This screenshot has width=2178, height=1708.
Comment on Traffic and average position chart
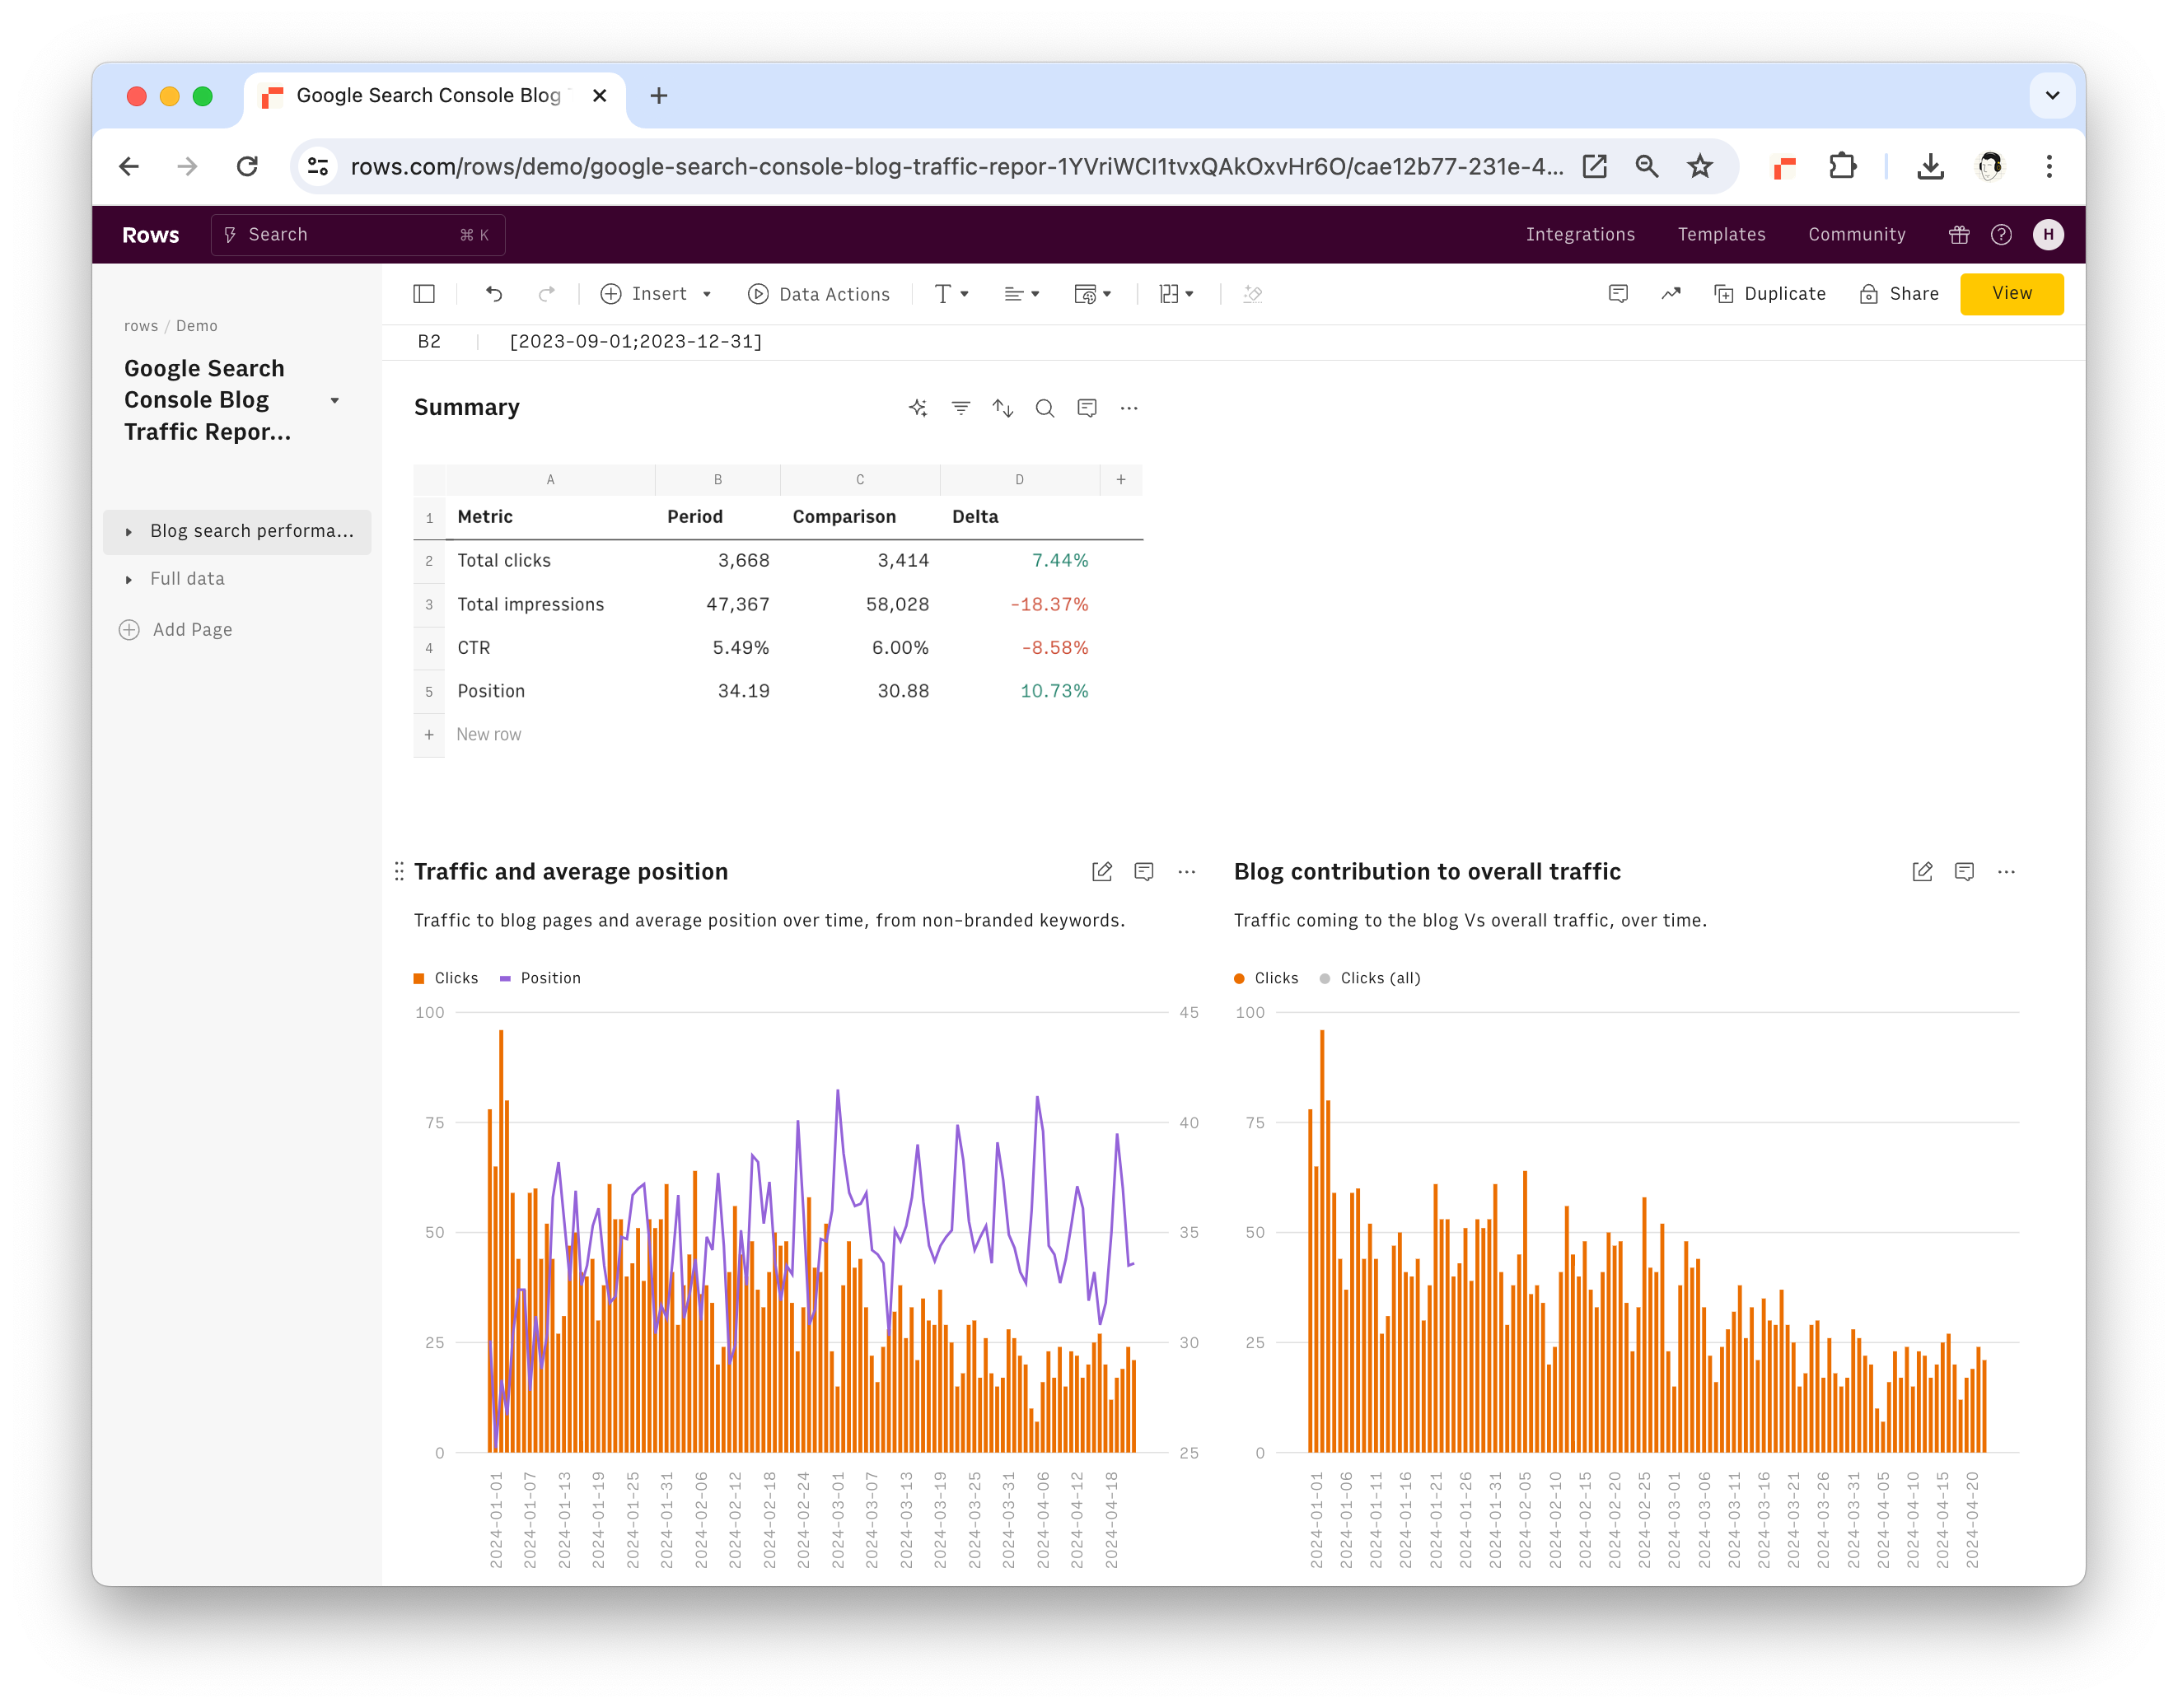1143,872
